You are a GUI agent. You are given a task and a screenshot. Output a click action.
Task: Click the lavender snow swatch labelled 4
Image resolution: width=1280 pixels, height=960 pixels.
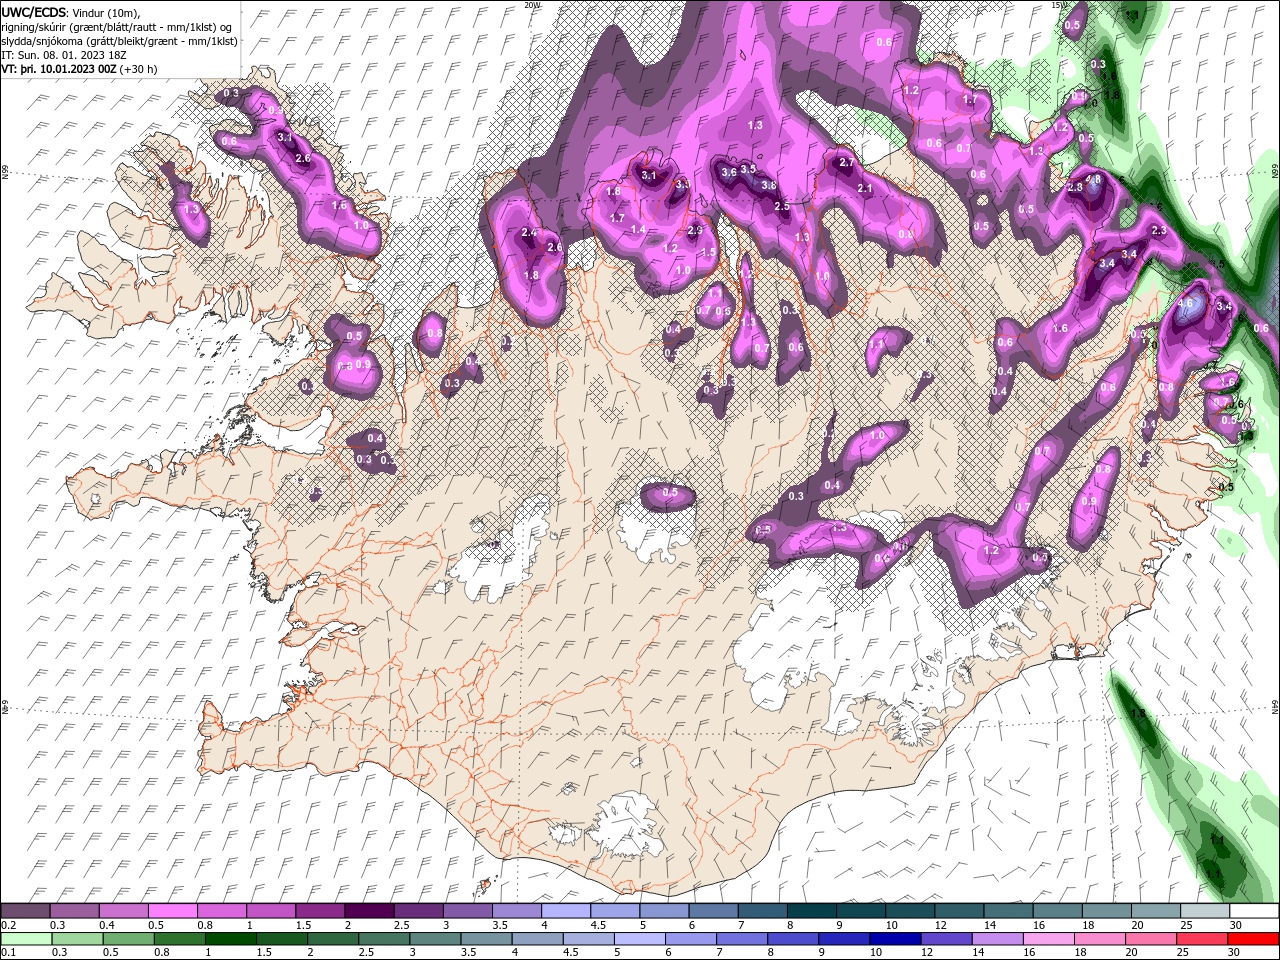(565, 911)
